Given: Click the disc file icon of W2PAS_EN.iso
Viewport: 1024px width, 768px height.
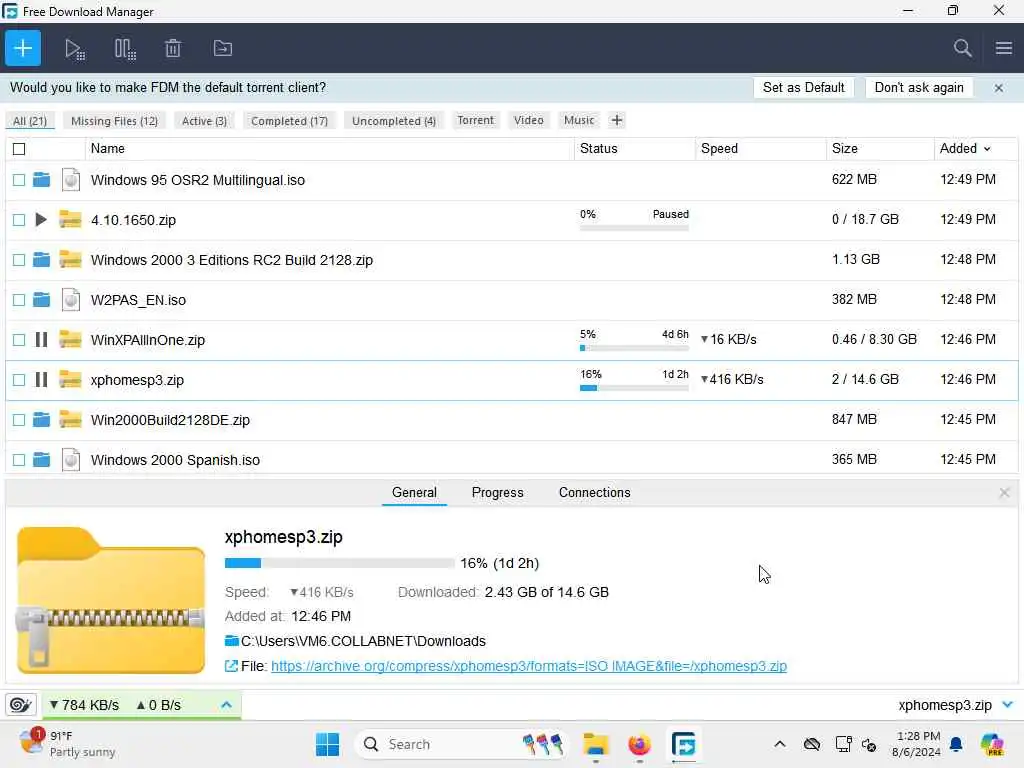Looking at the screenshot, I should click(71, 300).
